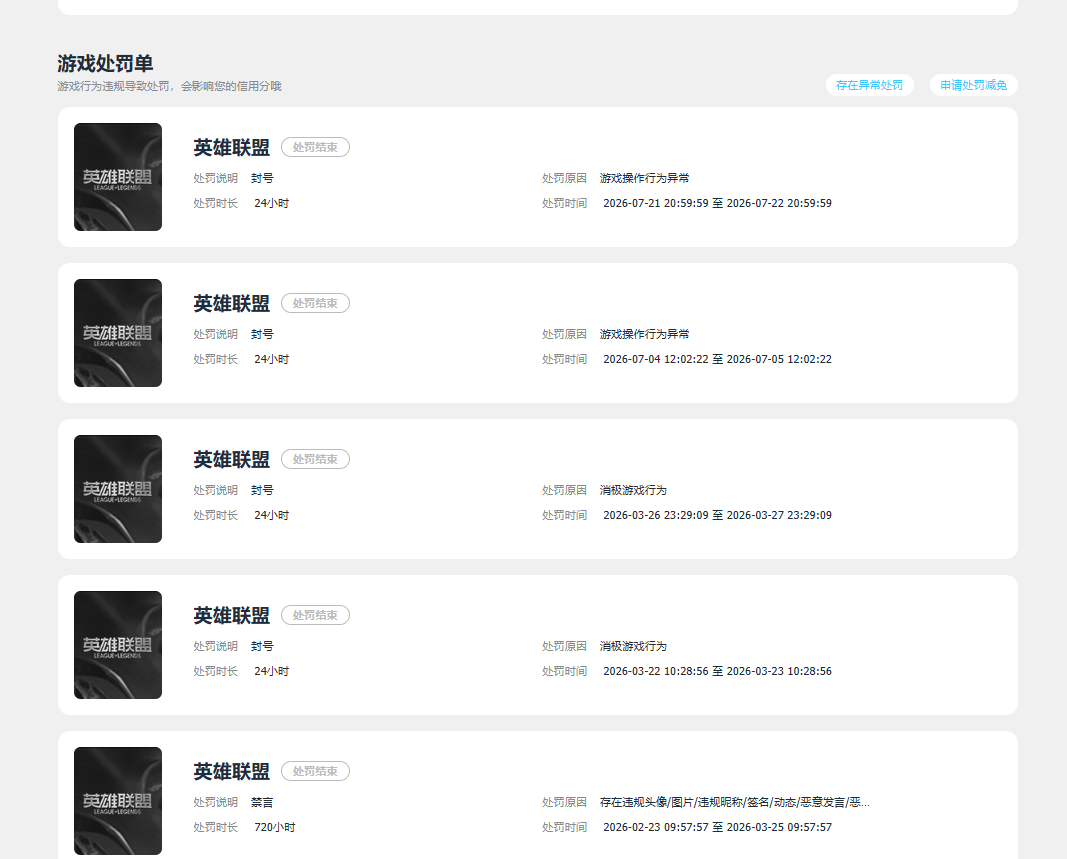The height and width of the screenshot is (859, 1067).
Task: Click 处罚结束 badge on 禁言 card
Action: 315,771
